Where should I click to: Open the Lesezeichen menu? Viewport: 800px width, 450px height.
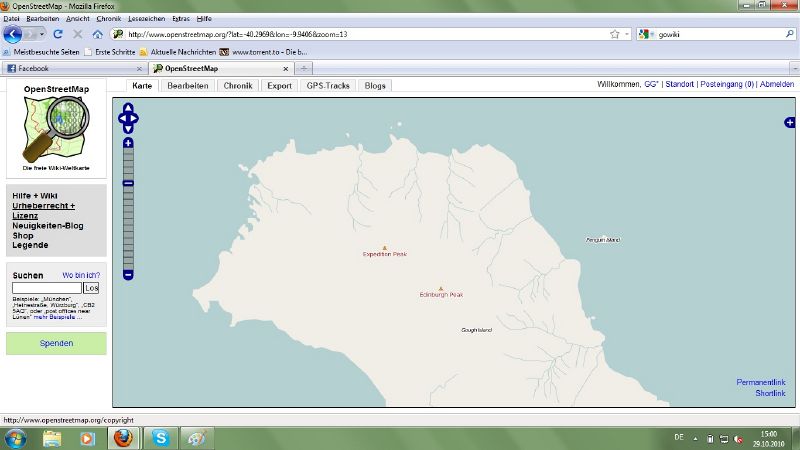coord(146,18)
